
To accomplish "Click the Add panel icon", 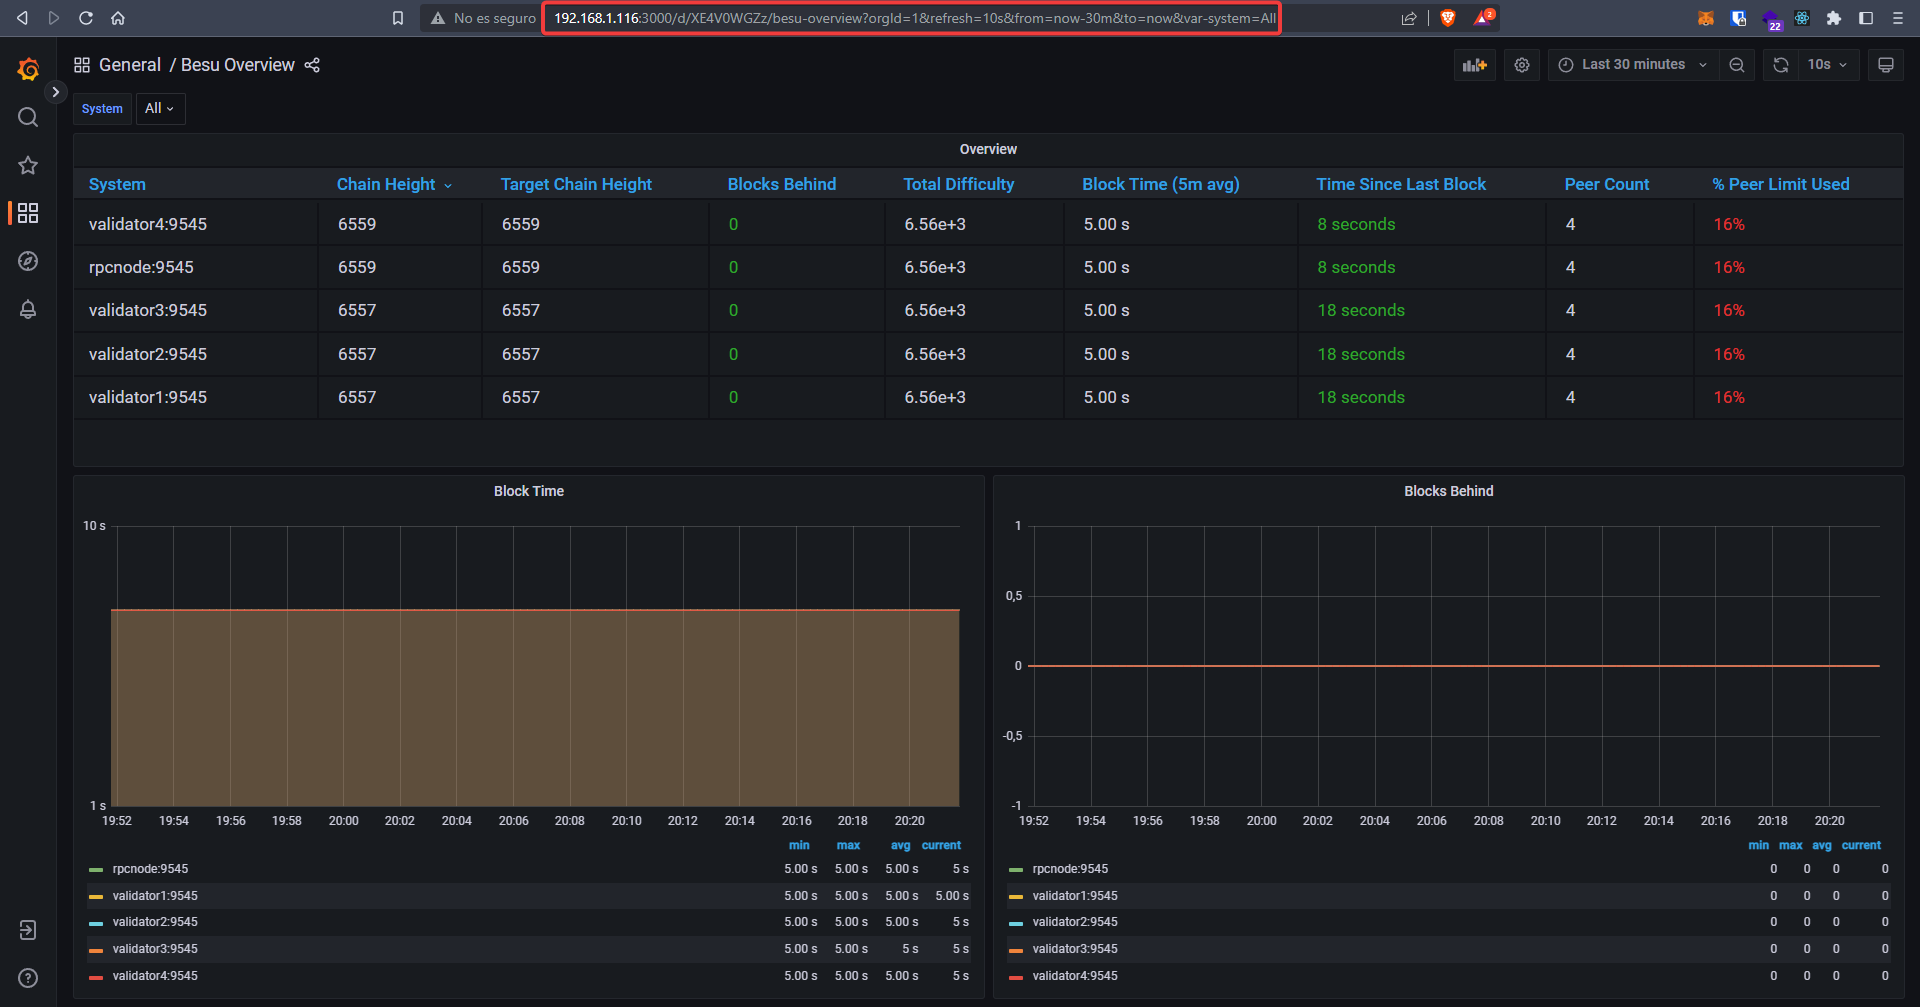I will point(1474,65).
